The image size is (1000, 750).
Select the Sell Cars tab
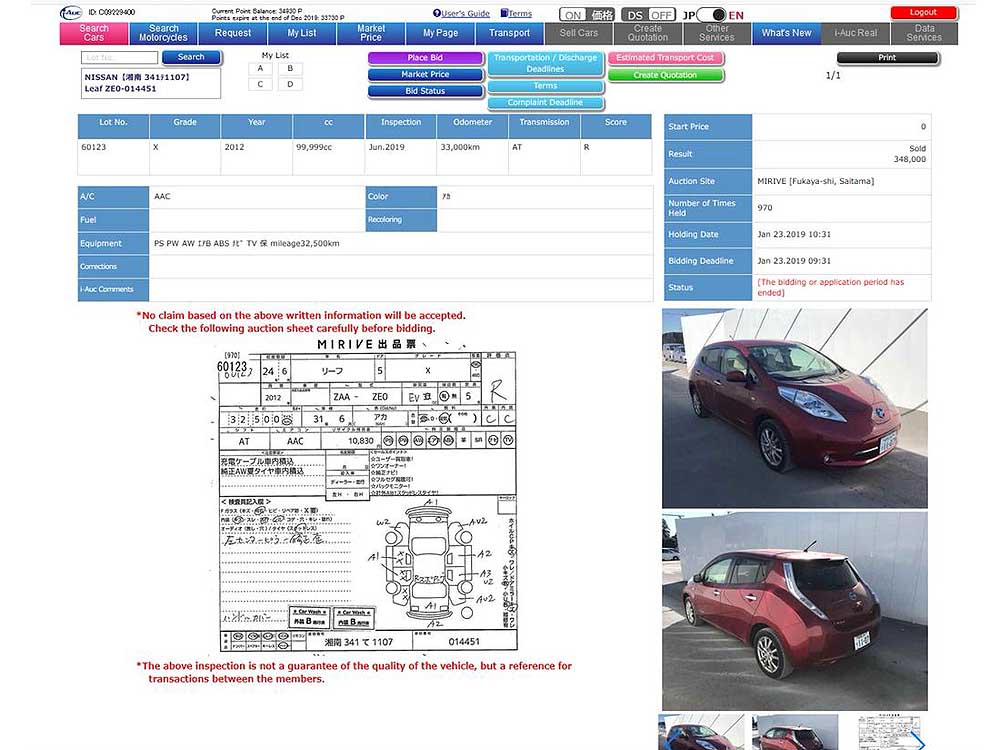[x=578, y=33]
